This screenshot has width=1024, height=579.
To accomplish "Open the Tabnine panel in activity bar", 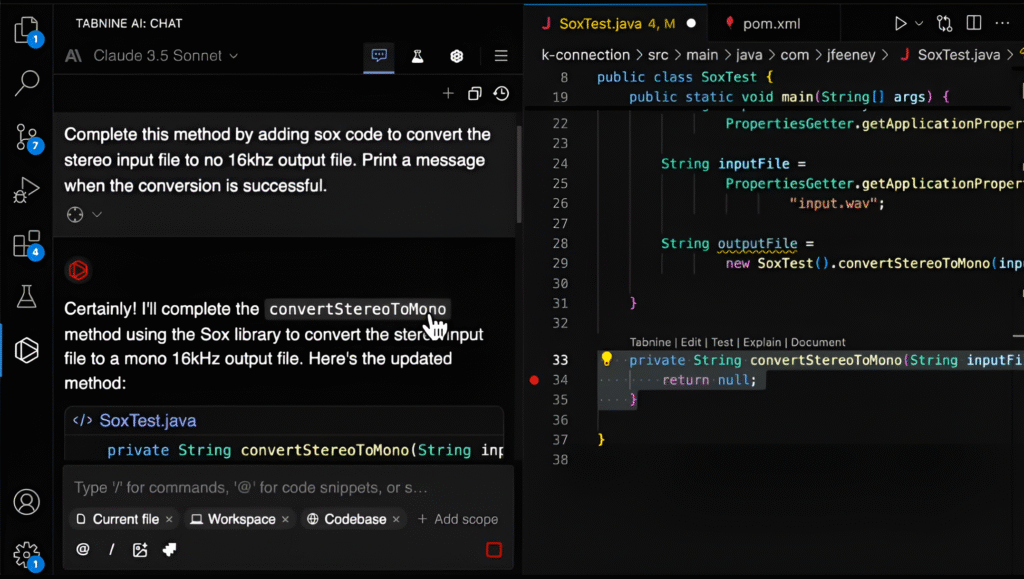I will coord(26,351).
